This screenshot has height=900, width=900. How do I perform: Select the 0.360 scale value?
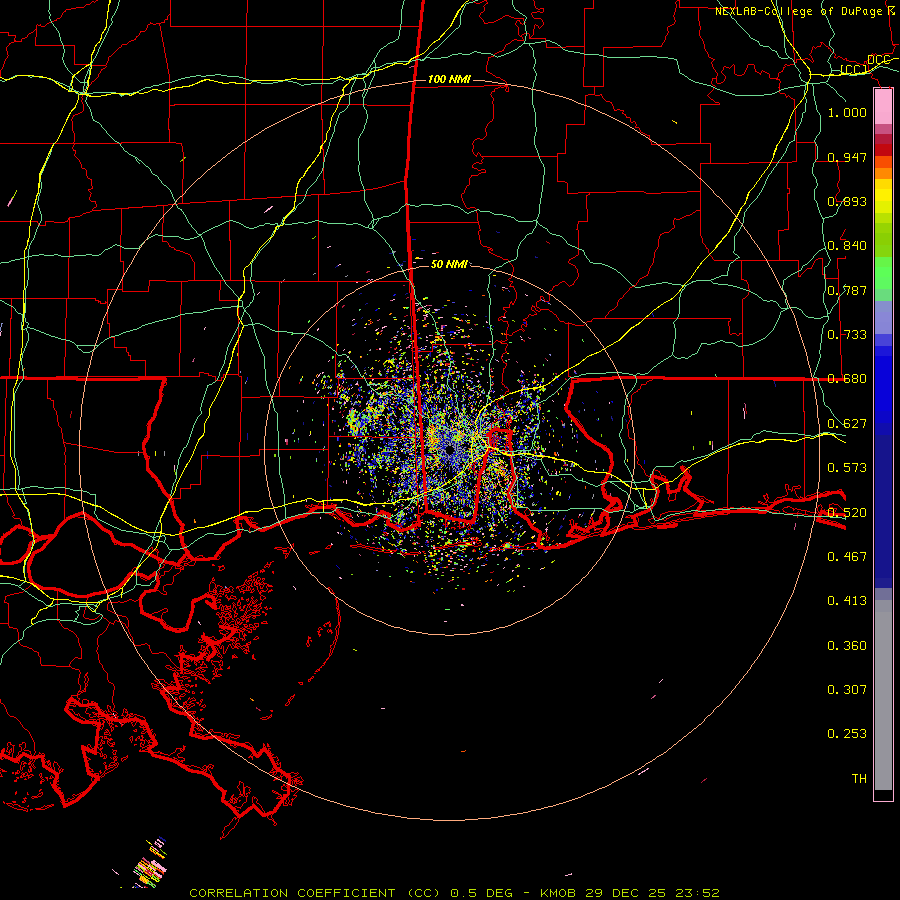tap(847, 645)
